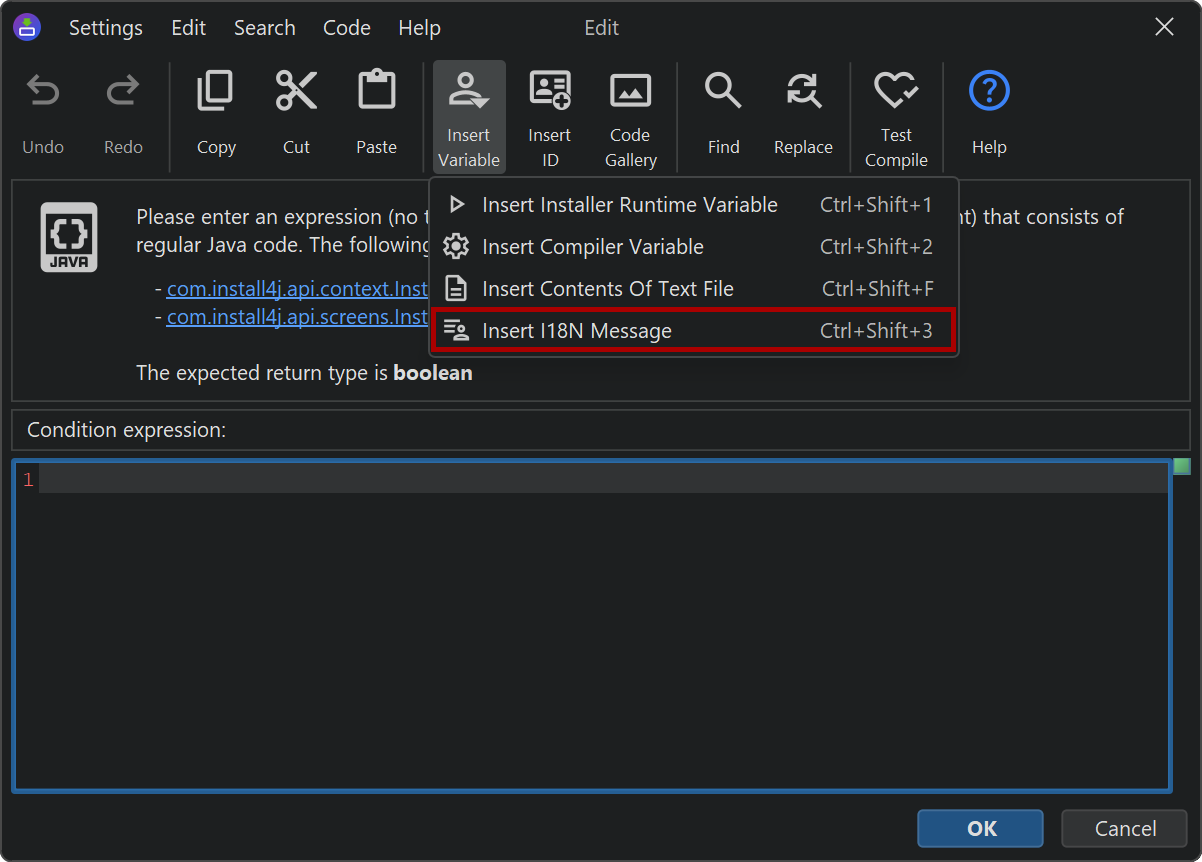Click the Copy toolbar icon

[216, 92]
